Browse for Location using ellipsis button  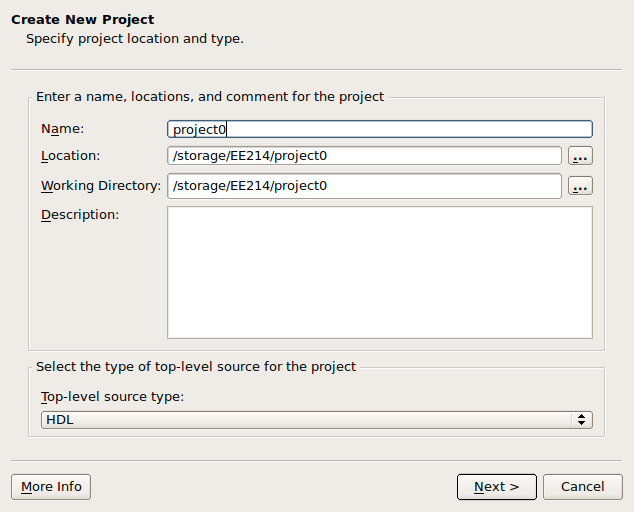point(580,156)
